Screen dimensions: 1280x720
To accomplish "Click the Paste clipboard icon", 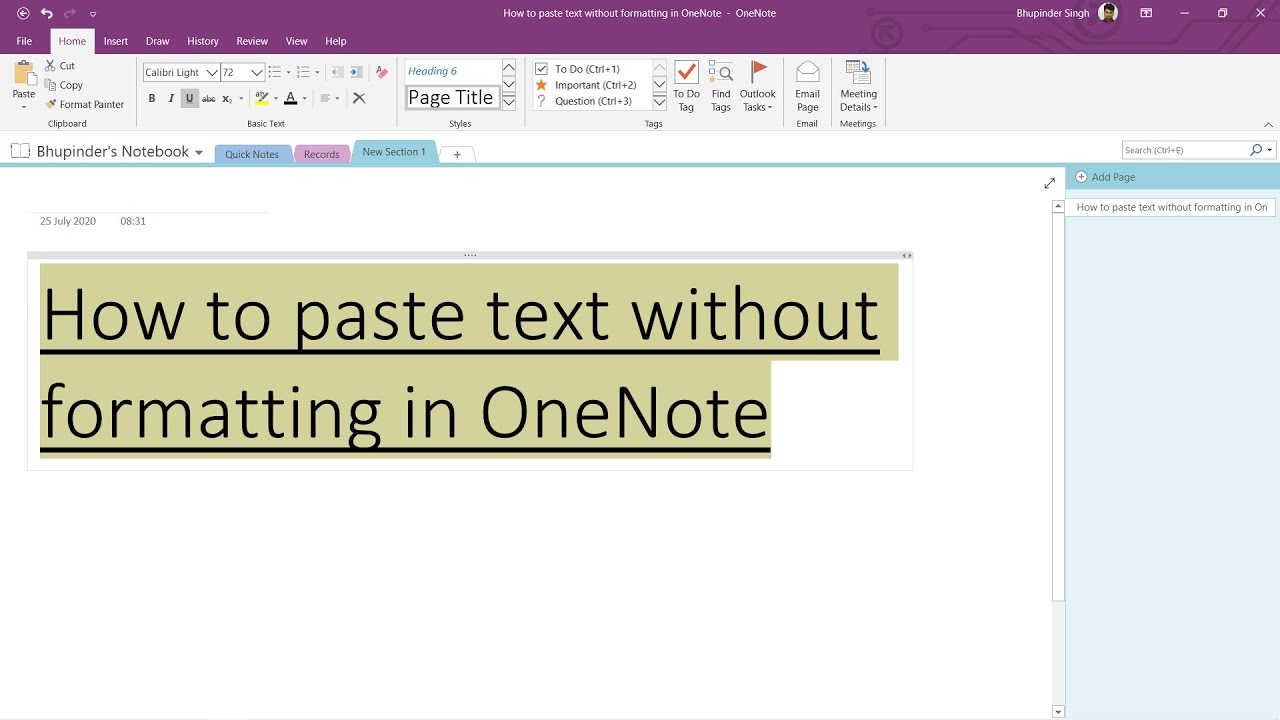I will 24,73.
